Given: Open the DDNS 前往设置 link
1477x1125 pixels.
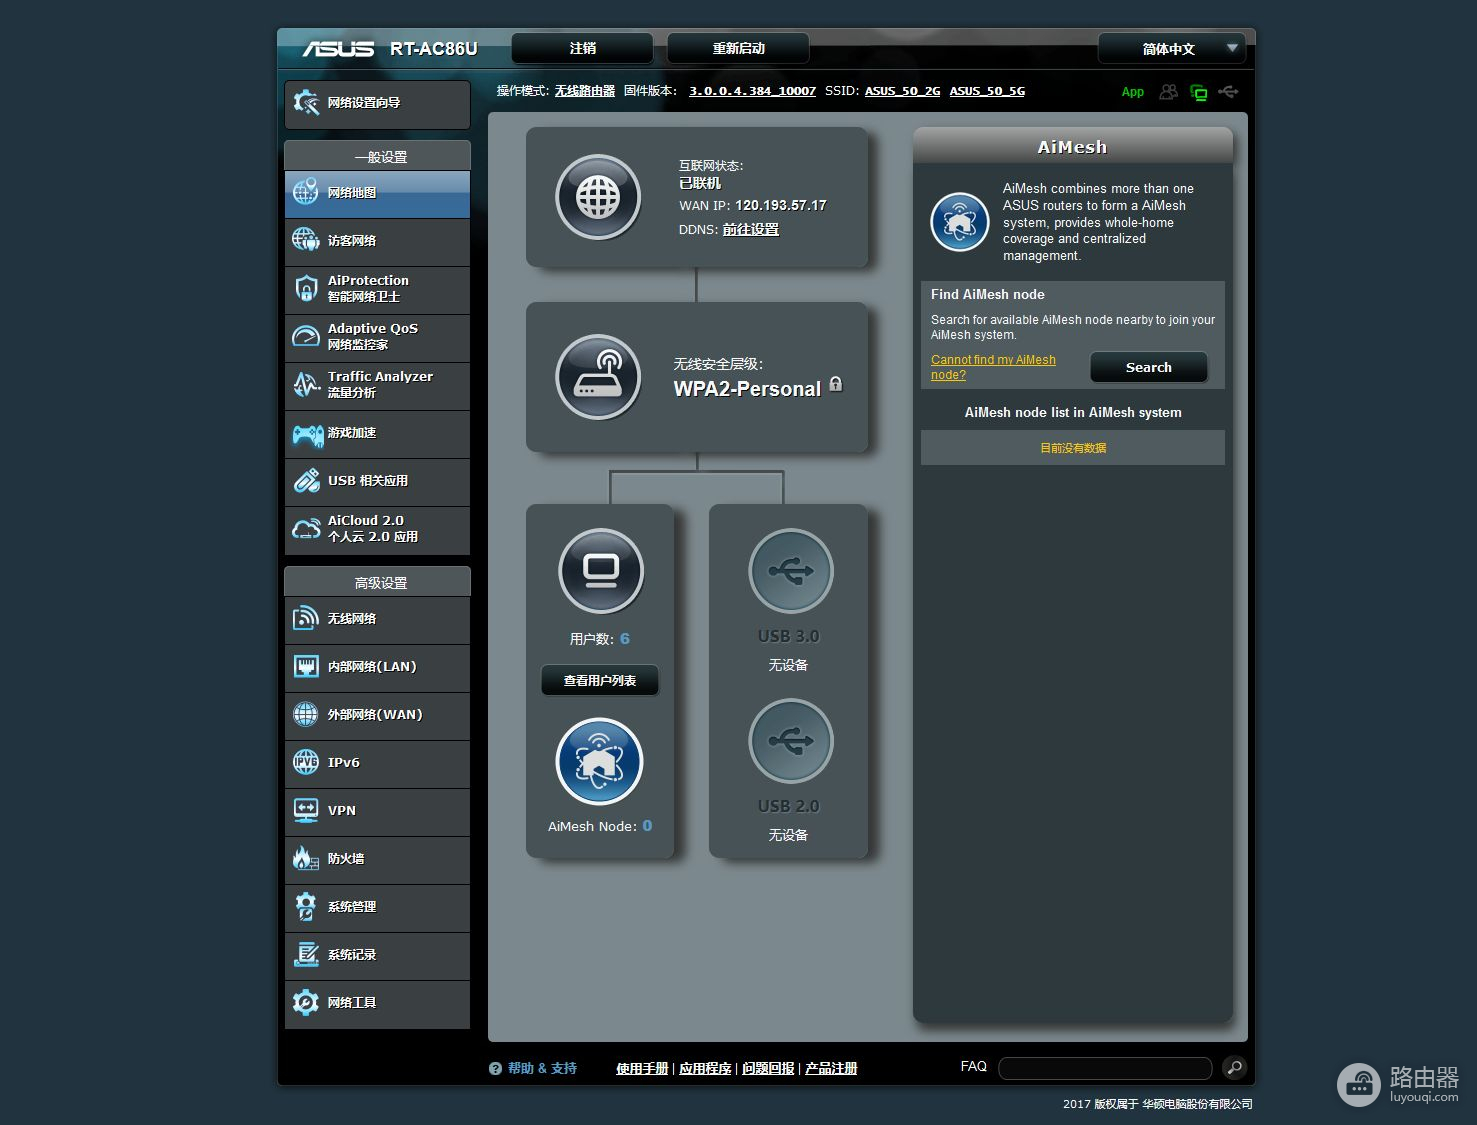Looking at the screenshot, I should (x=750, y=230).
